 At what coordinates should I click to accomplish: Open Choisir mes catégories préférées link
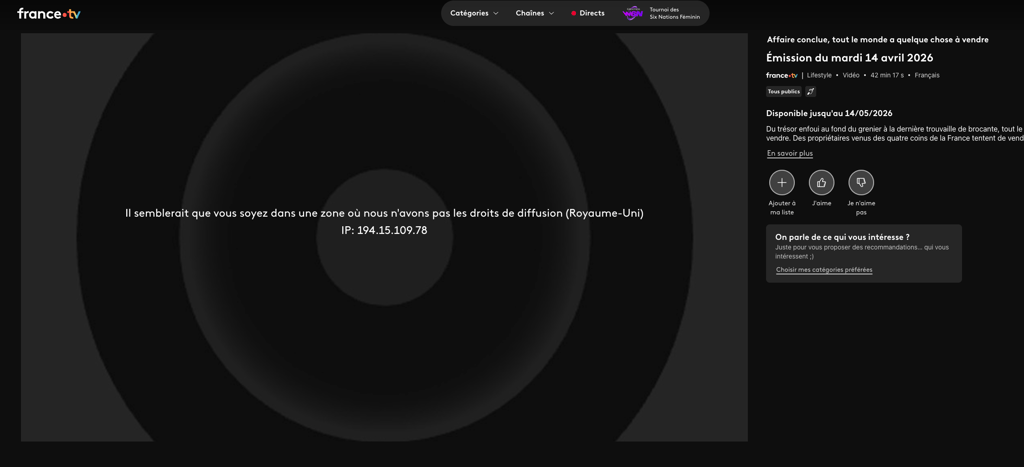(824, 270)
